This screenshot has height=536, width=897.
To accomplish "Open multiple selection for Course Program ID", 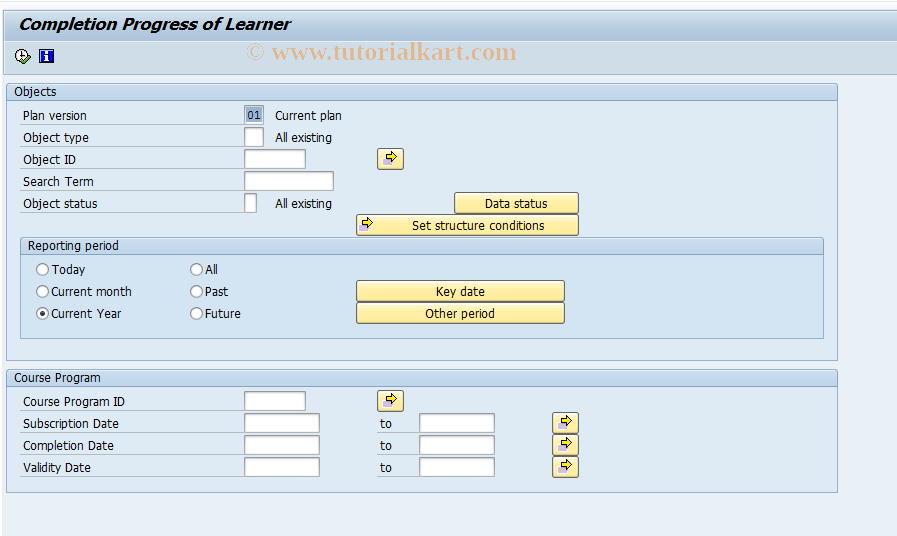I will [x=390, y=400].
